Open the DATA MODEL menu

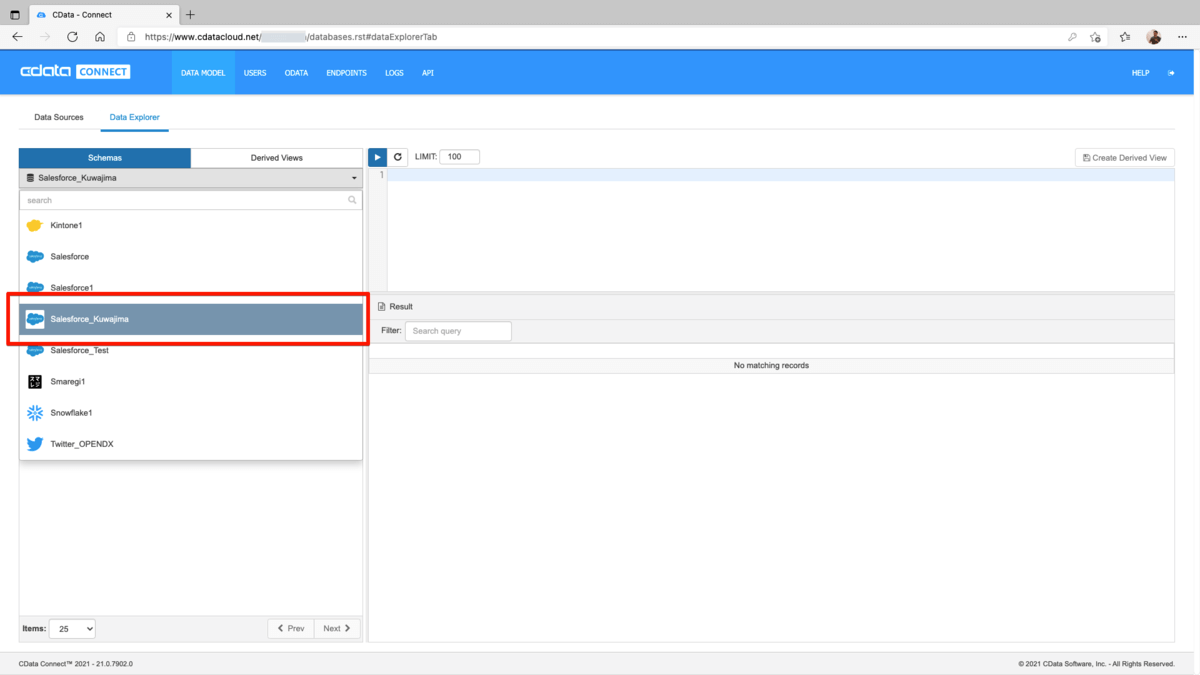(x=203, y=73)
